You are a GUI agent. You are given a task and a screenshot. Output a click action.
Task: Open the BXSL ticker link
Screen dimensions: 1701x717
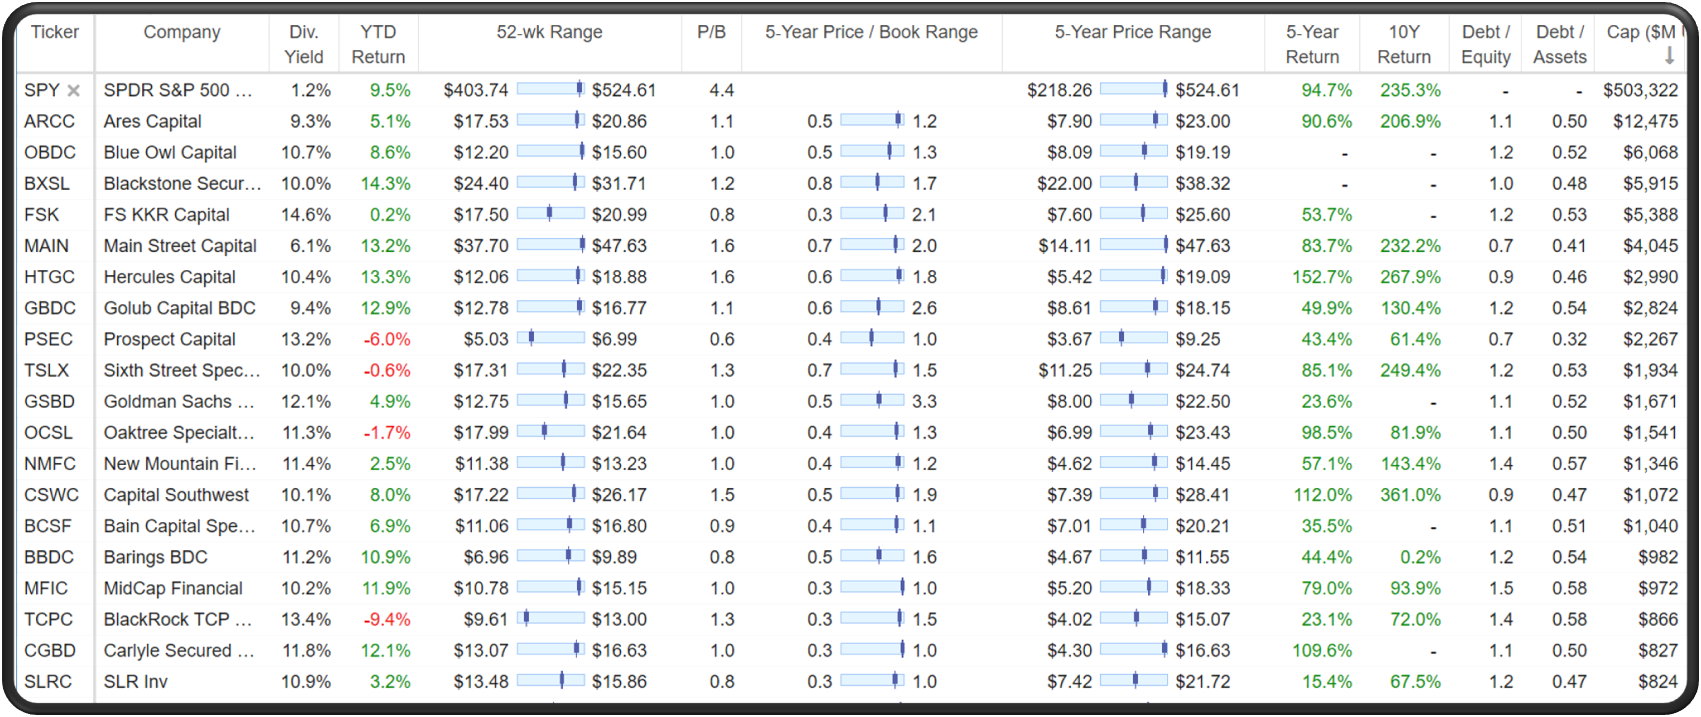[x=47, y=183]
